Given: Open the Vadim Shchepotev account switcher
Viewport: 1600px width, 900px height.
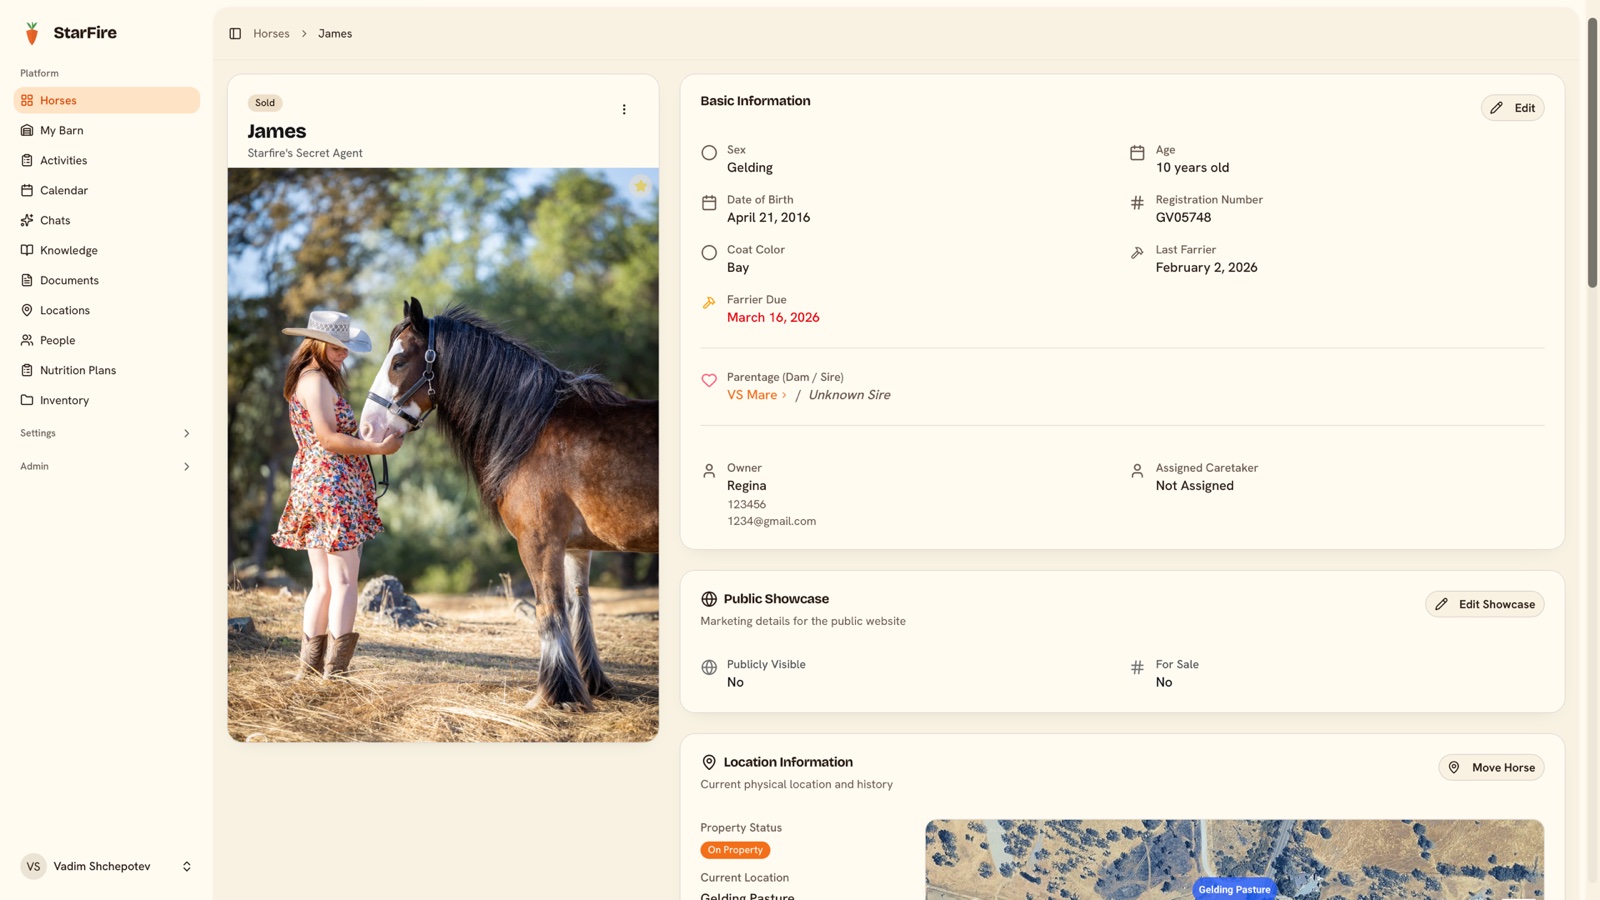Looking at the screenshot, I should pos(106,866).
